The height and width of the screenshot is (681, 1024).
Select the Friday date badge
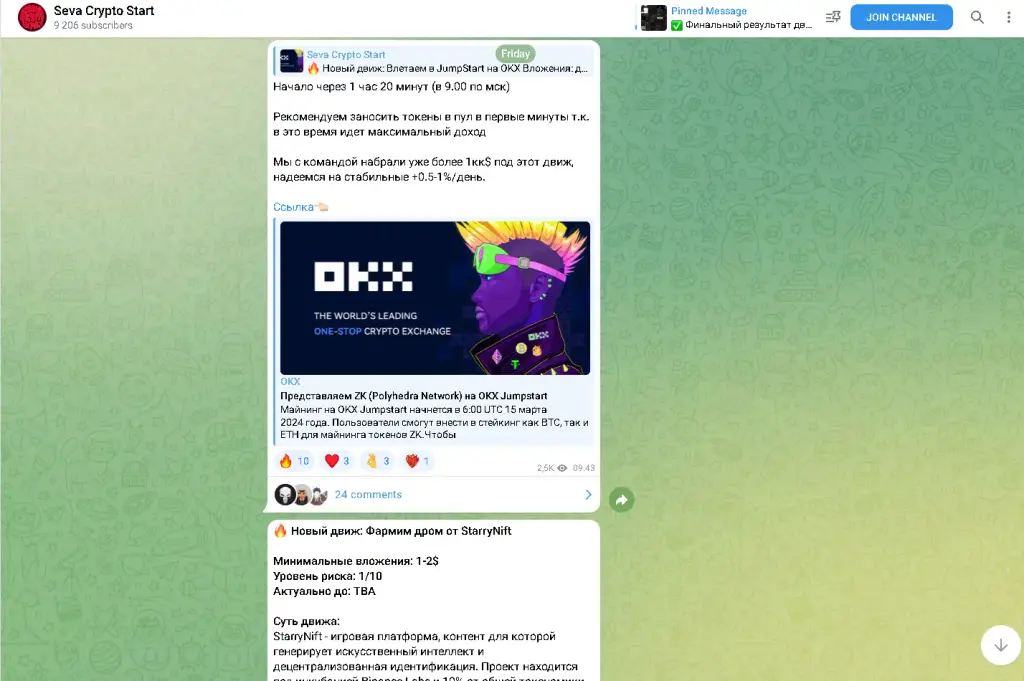515,54
